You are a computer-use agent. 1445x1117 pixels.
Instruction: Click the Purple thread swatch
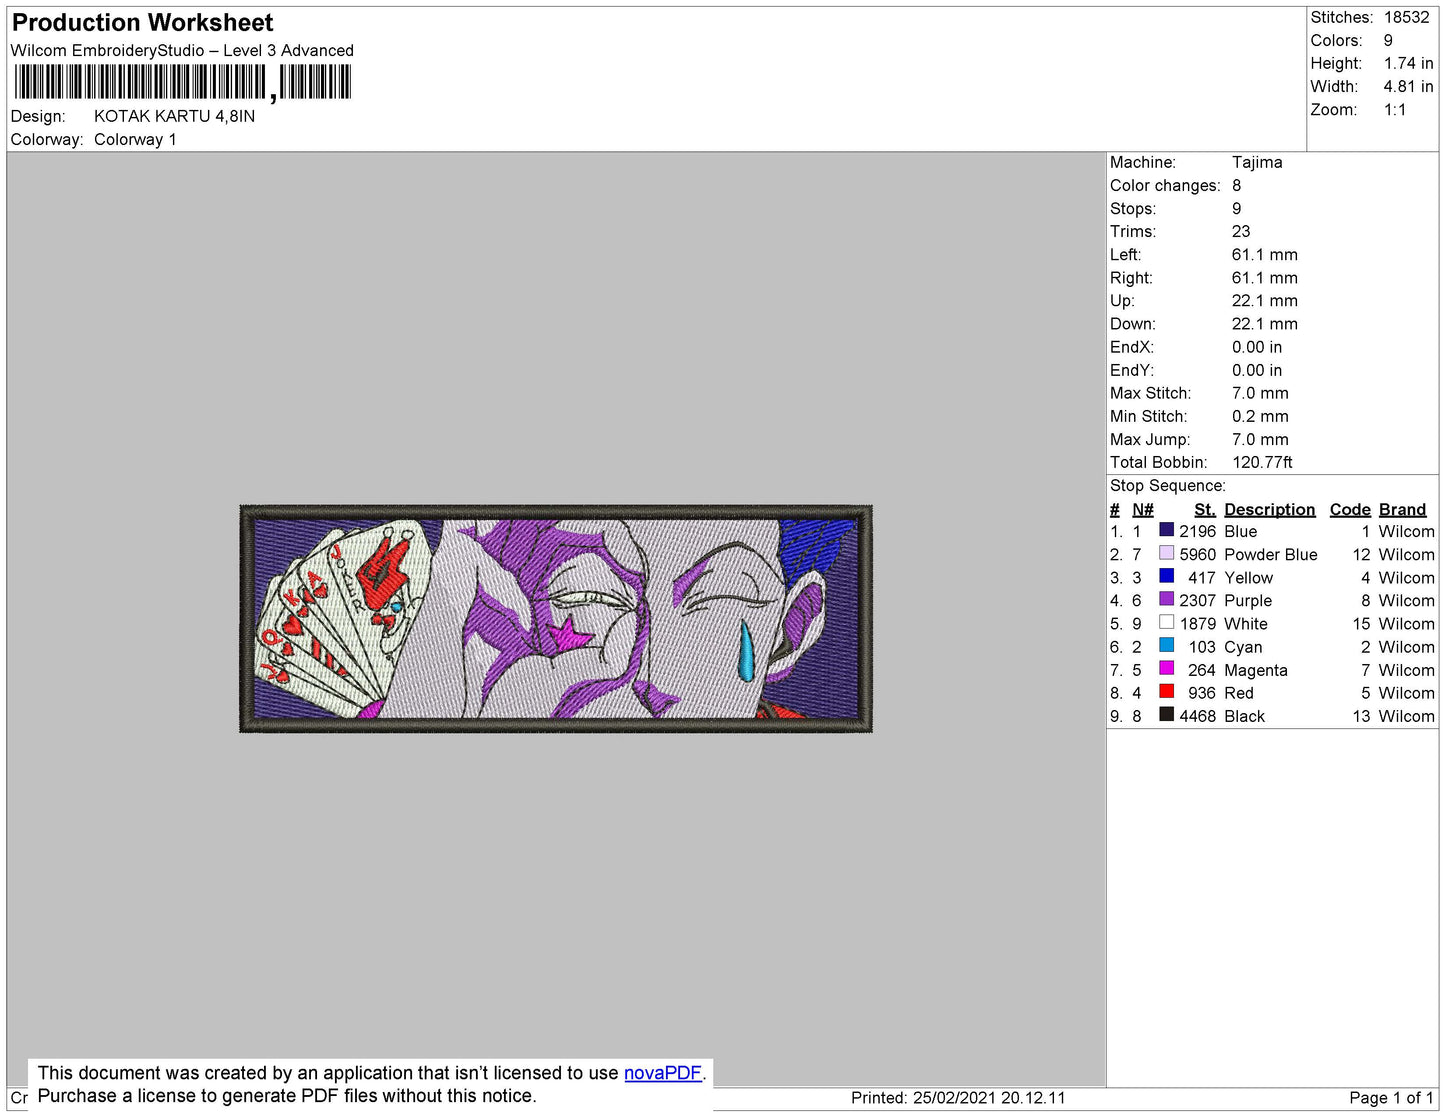pyautogui.click(x=1166, y=599)
